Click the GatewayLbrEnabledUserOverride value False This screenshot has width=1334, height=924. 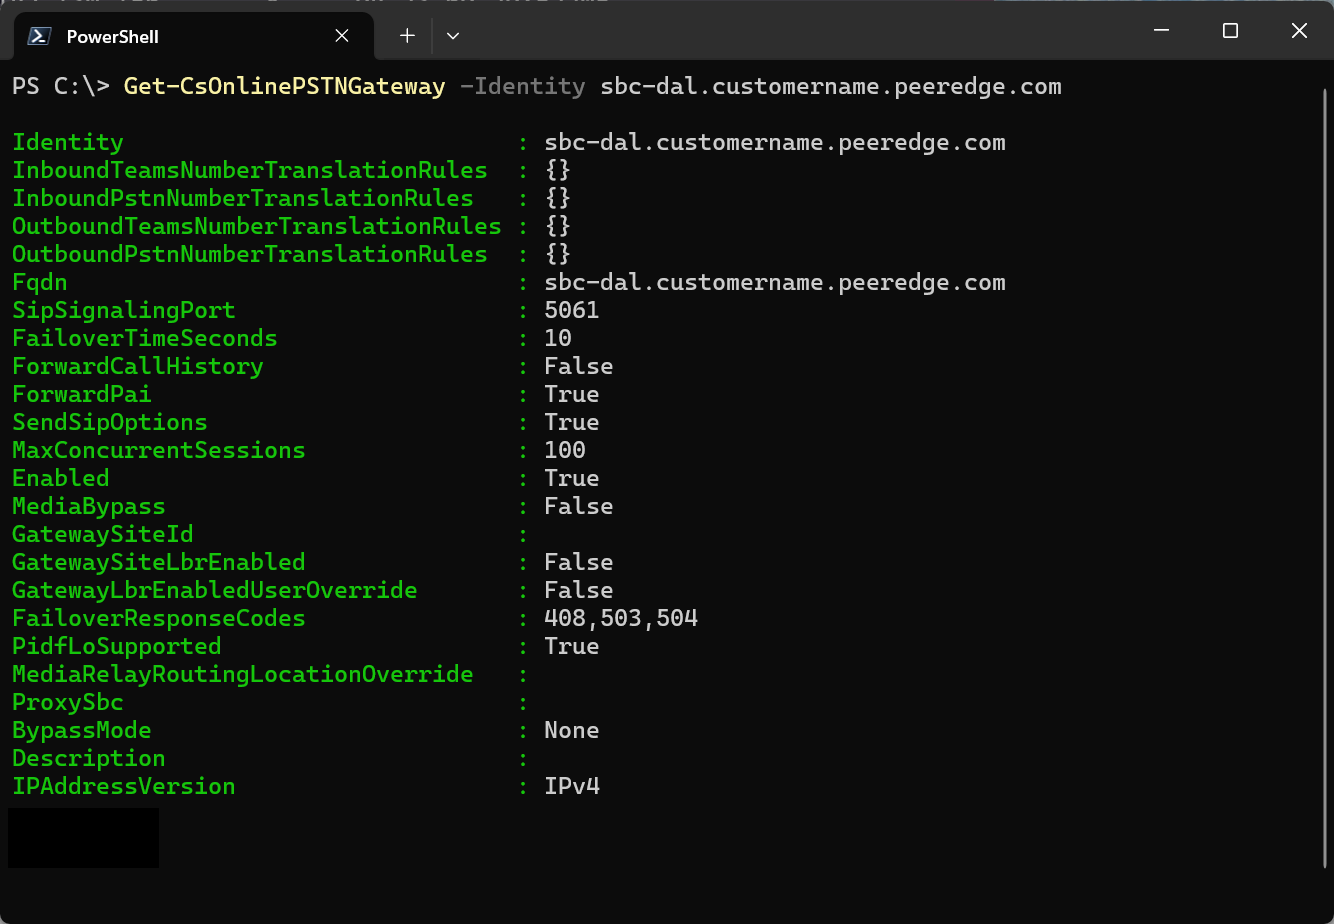coord(579,590)
